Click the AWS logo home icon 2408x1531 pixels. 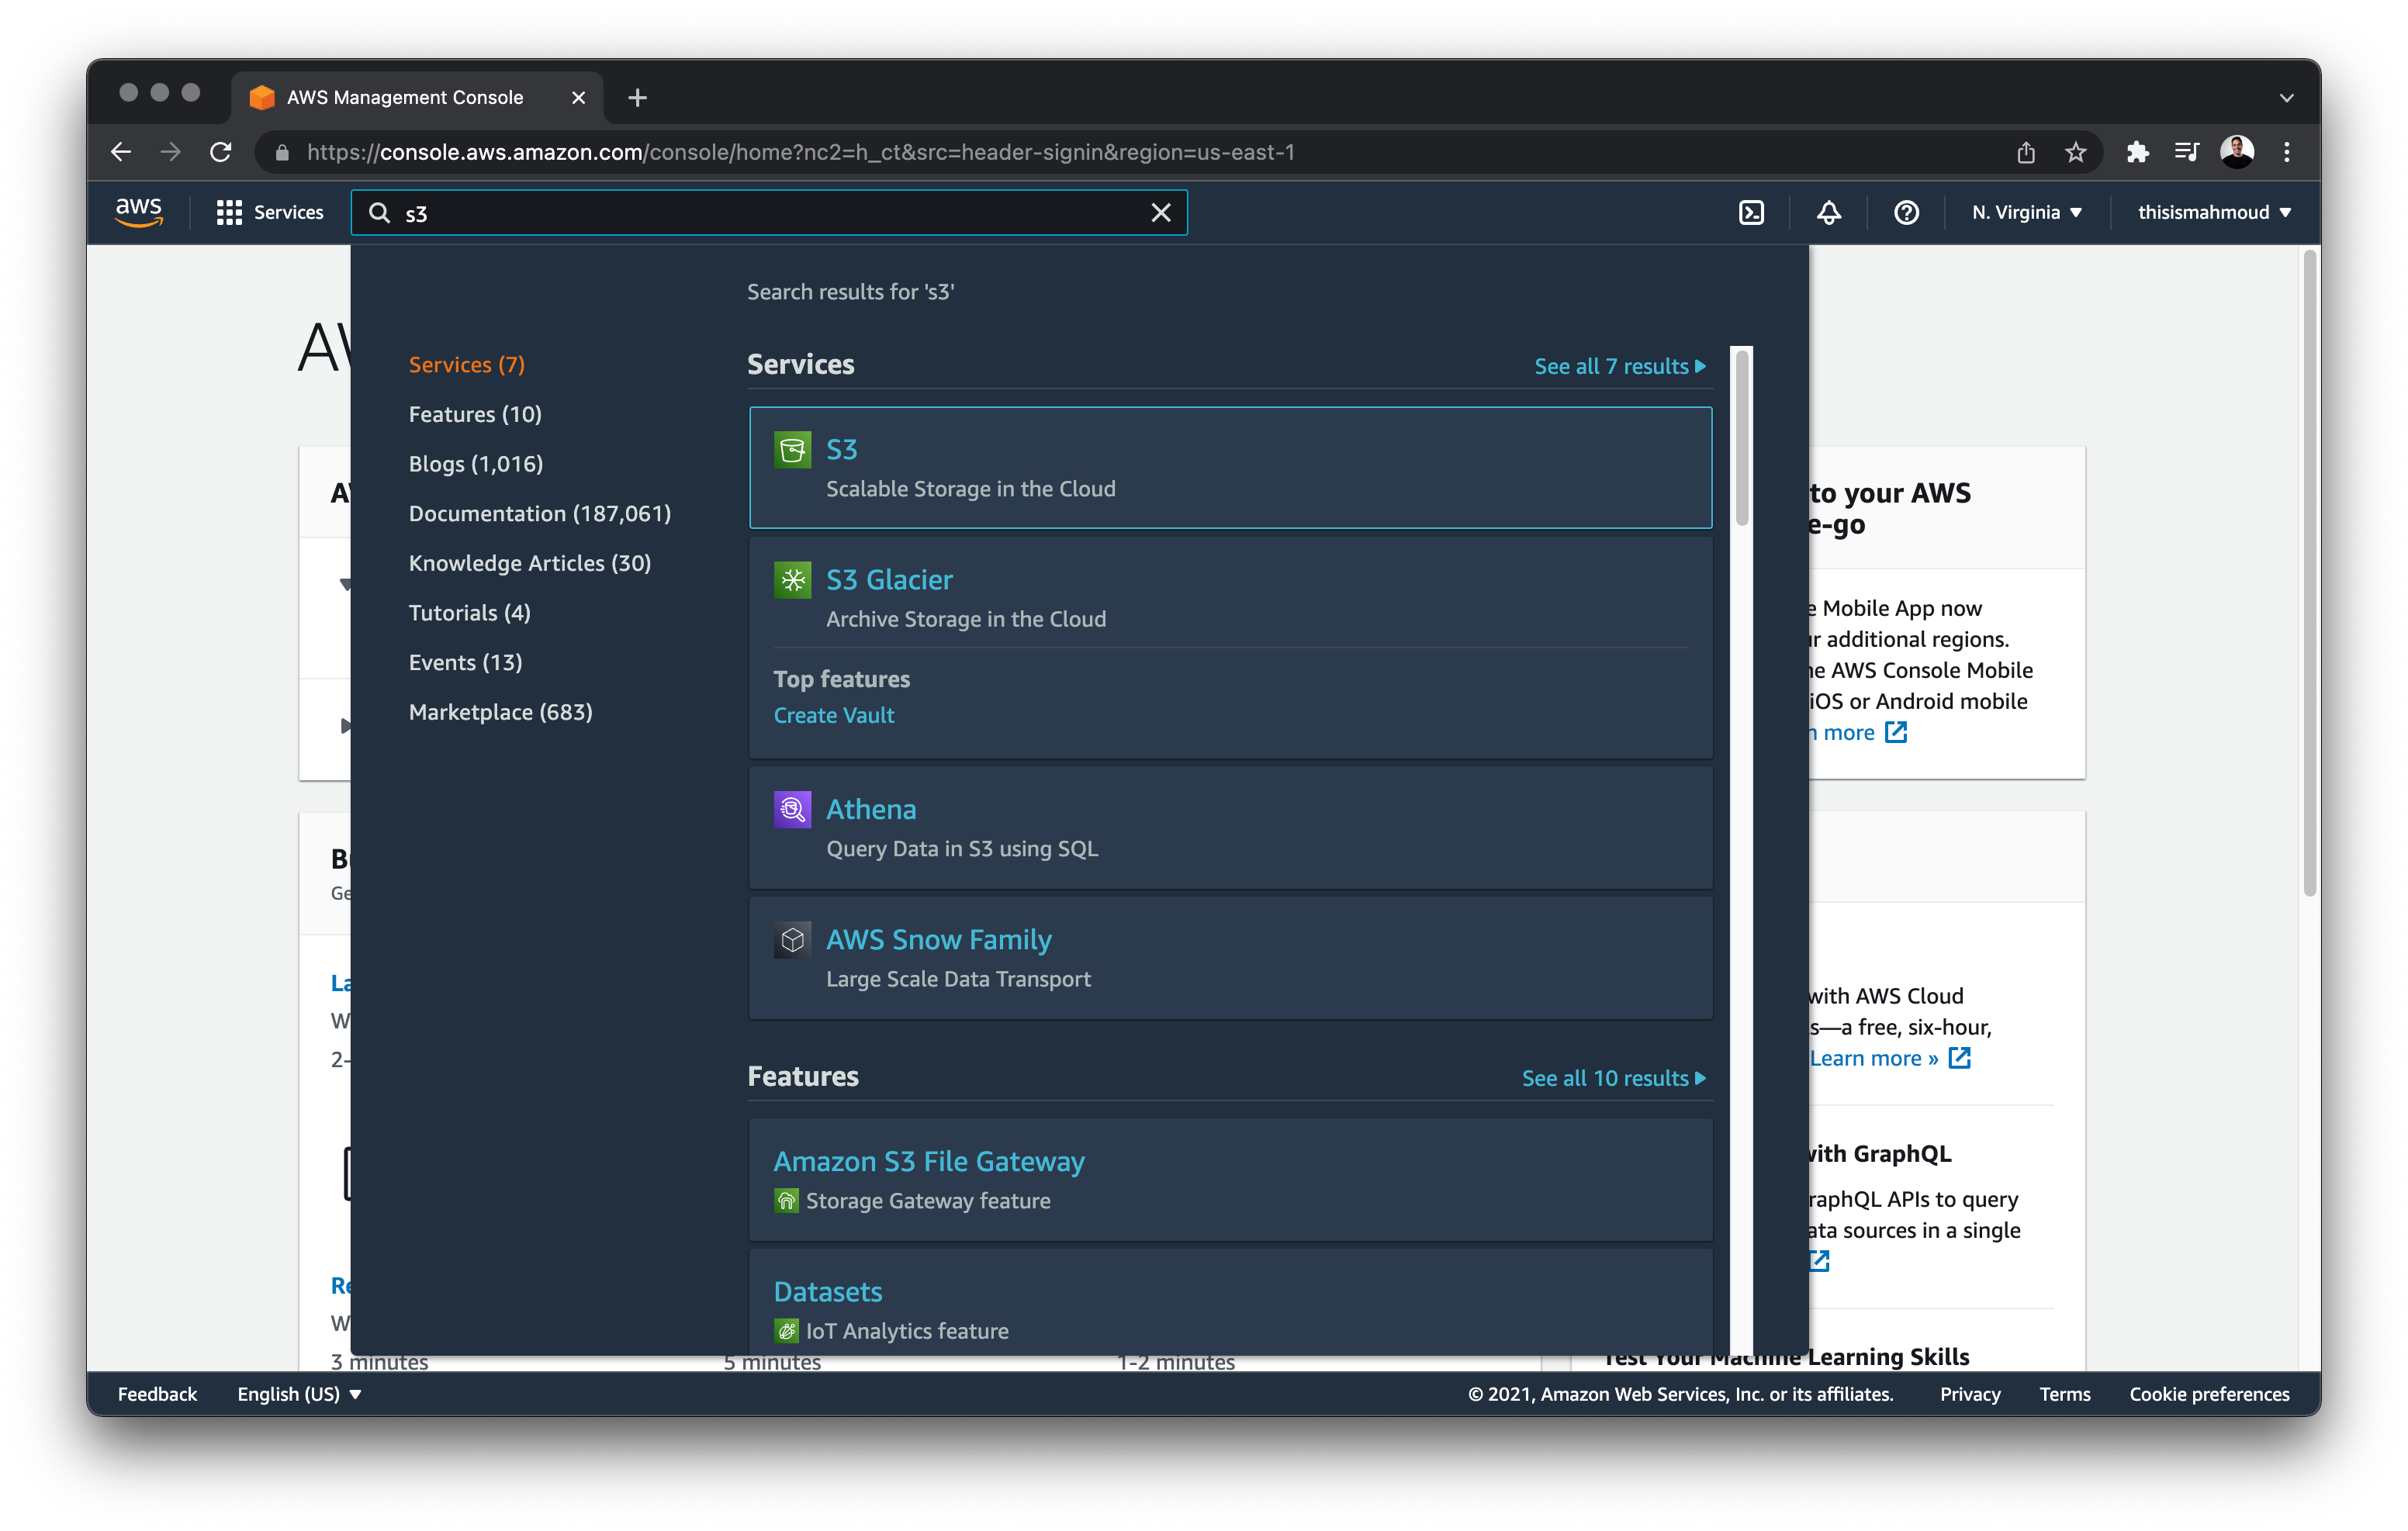pyautogui.click(x=138, y=211)
